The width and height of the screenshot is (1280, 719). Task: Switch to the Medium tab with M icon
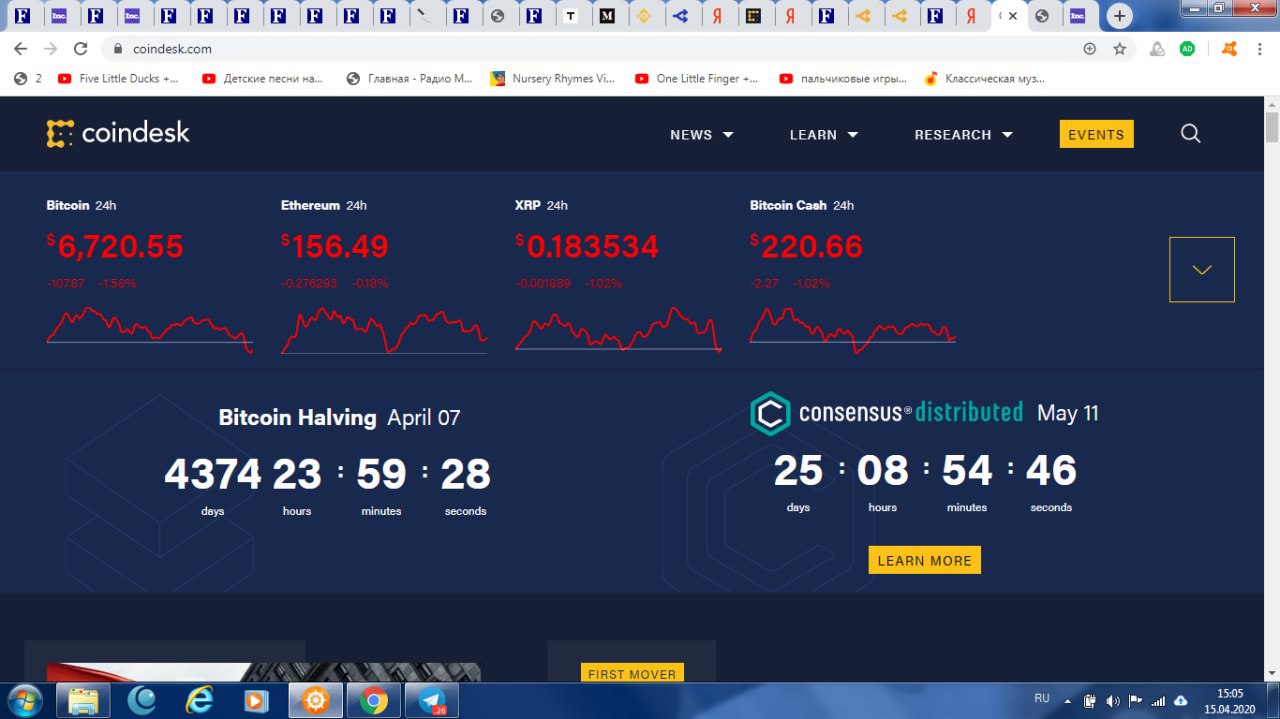(607, 16)
